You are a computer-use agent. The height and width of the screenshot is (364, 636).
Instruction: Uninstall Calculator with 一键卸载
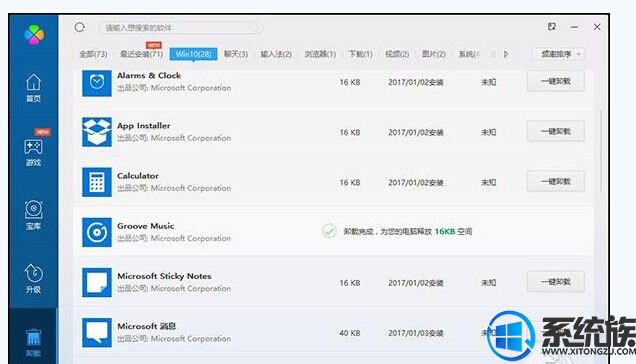coord(555,181)
